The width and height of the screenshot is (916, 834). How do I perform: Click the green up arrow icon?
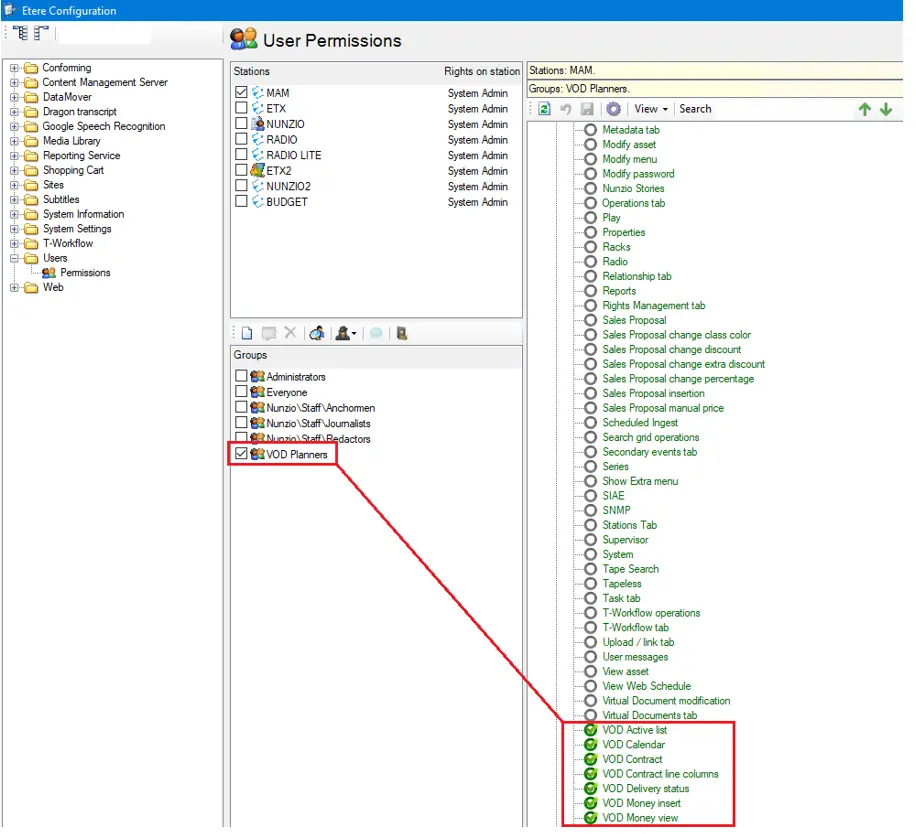pyautogui.click(x=865, y=109)
